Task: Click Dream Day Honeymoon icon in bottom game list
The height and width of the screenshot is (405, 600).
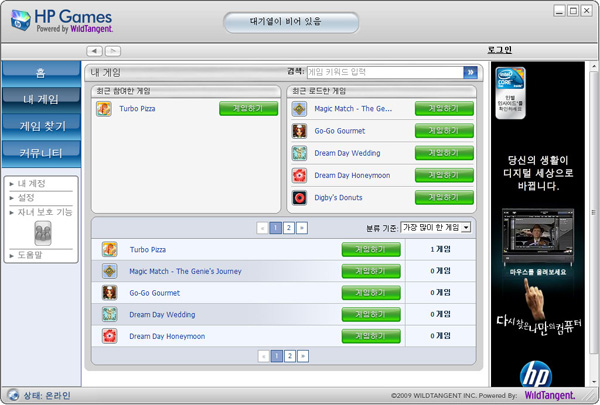Action: pyautogui.click(x=110, y=336)
